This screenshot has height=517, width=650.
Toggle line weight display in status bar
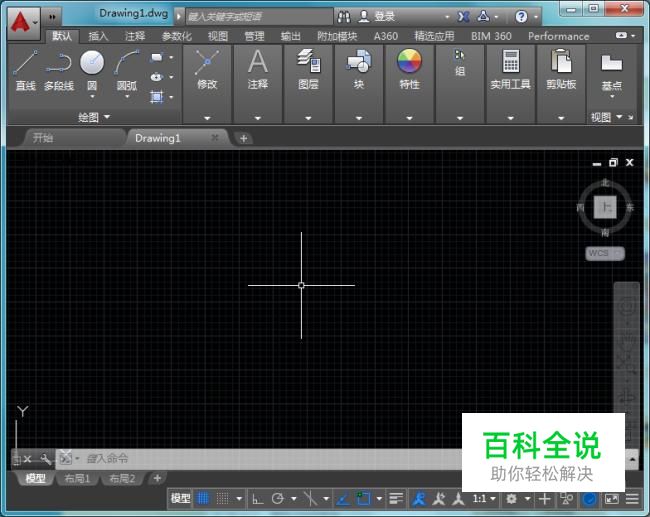click(x=396, y=498)
